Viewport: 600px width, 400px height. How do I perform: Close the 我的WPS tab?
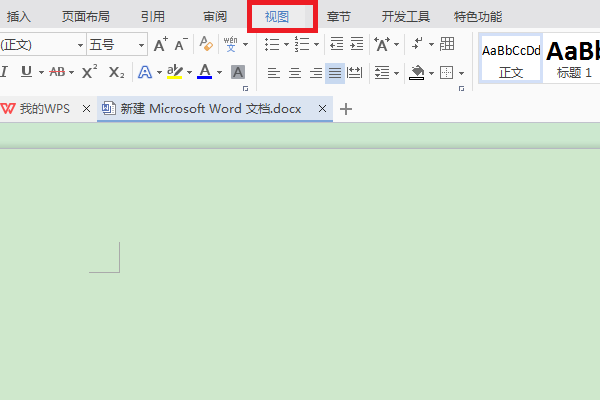[x=86, y=109]
